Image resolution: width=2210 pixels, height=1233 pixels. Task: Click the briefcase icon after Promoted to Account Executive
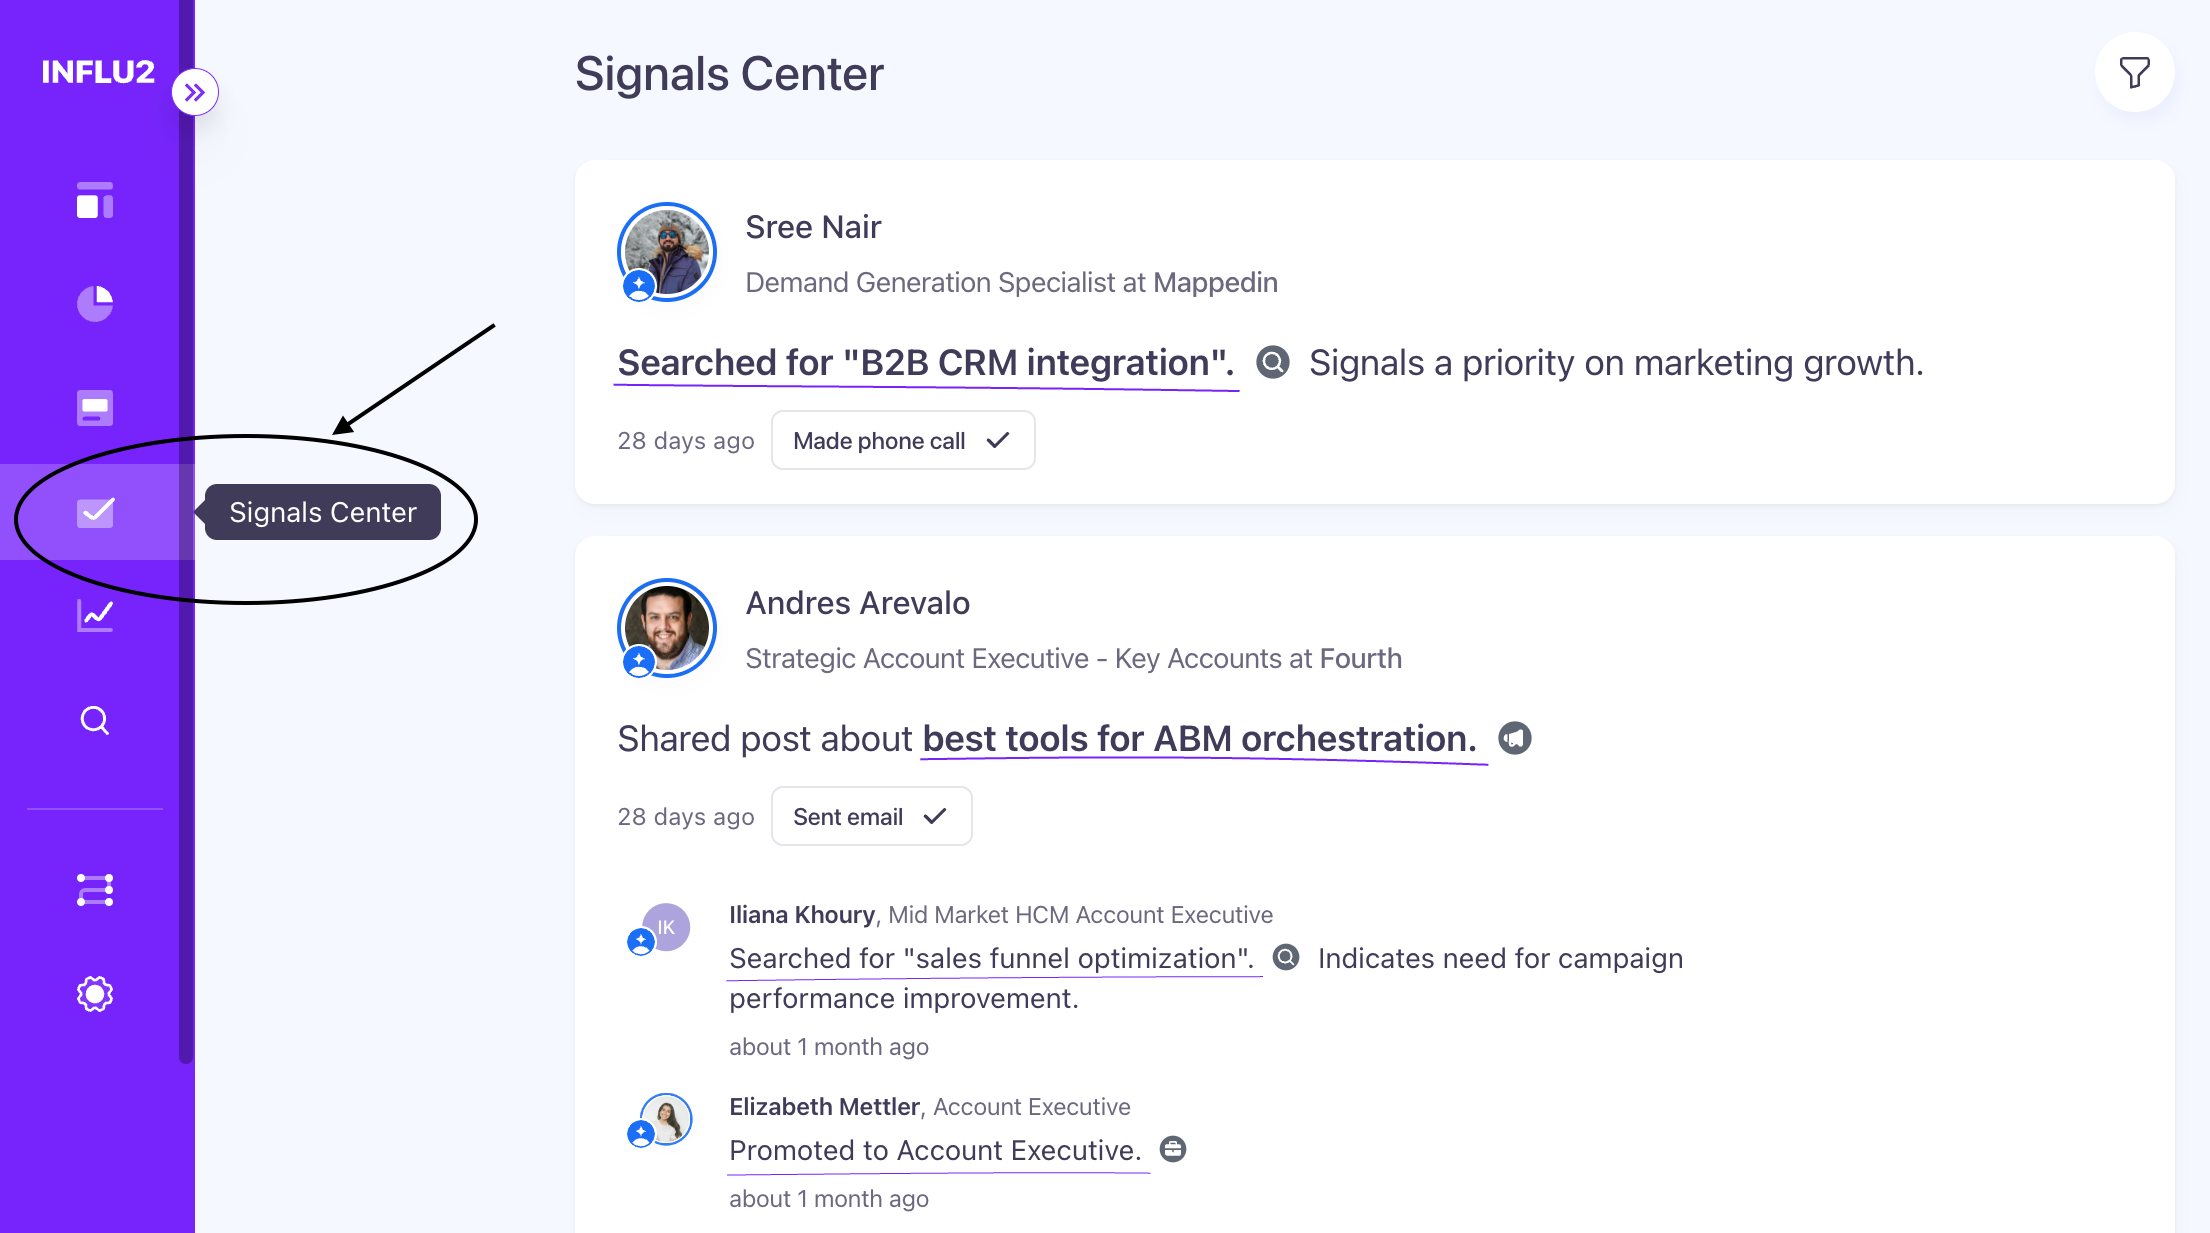click(x=1173, y=1149)
